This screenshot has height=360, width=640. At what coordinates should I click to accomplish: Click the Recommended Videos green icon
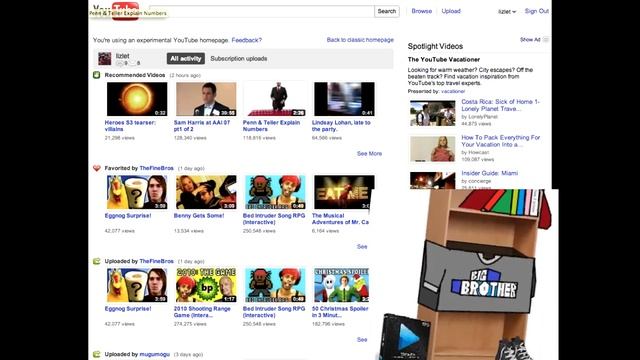(x=97, y=75)
